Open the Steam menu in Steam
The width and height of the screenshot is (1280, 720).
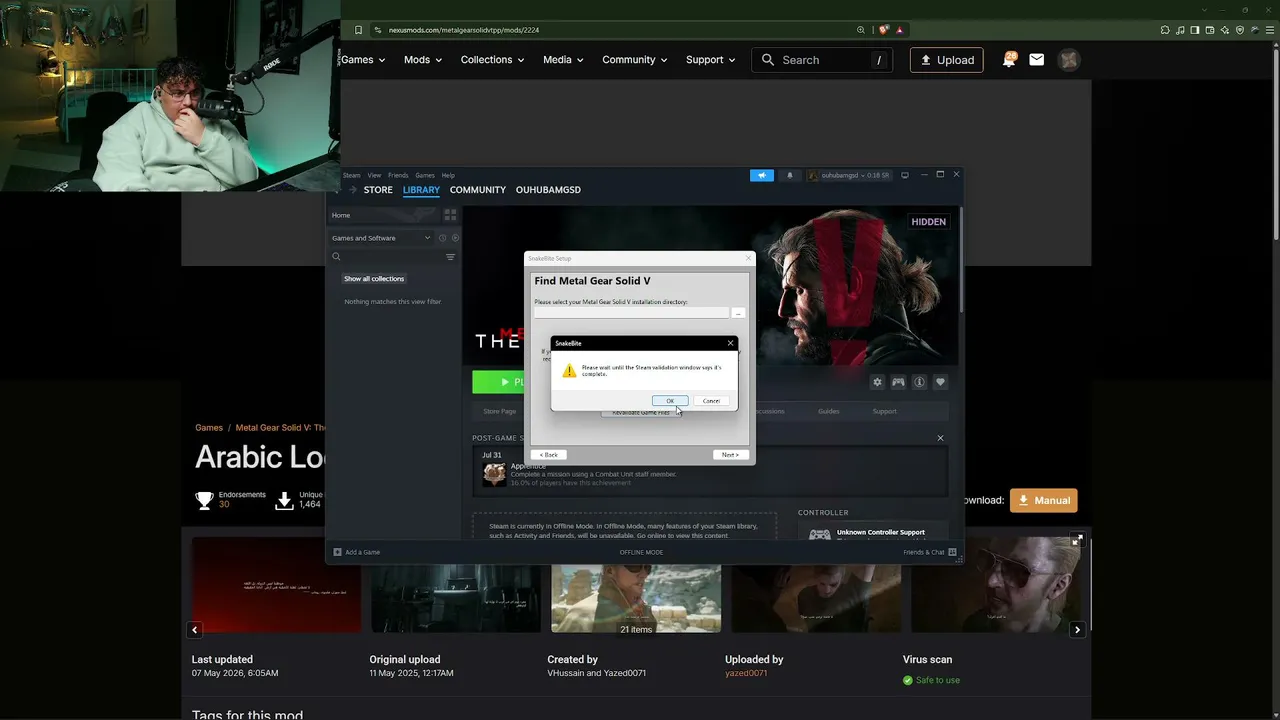[x=352, y=175]
